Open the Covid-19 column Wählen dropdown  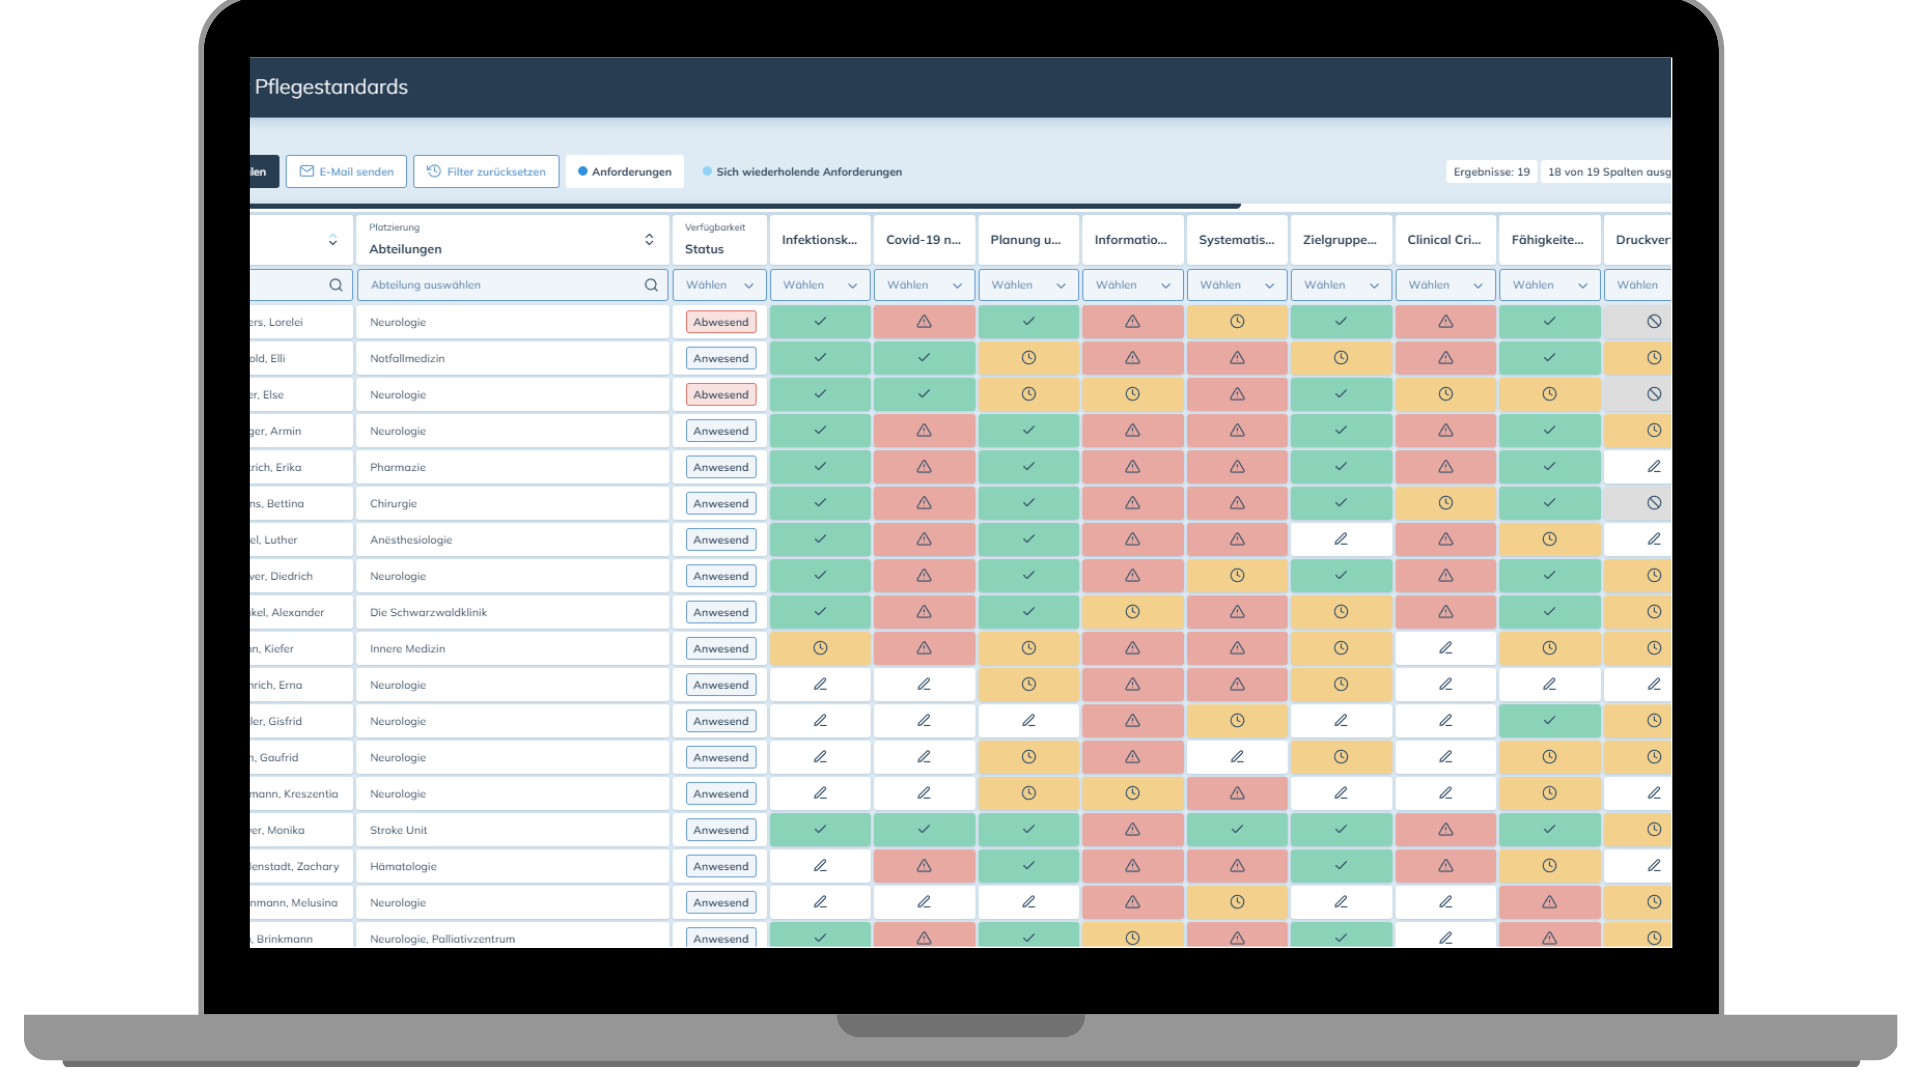[923, 286]
